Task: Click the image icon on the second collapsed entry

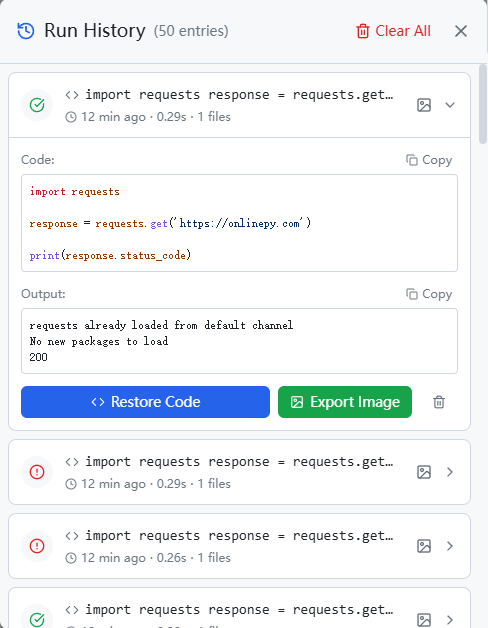Action: tap(424, 472)
